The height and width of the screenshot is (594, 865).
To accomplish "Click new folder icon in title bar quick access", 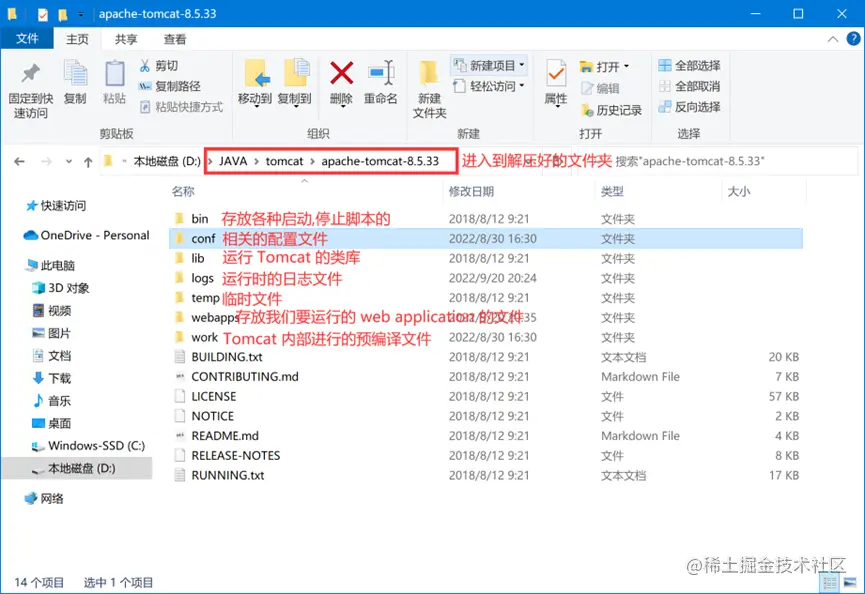I will (63, 14).
